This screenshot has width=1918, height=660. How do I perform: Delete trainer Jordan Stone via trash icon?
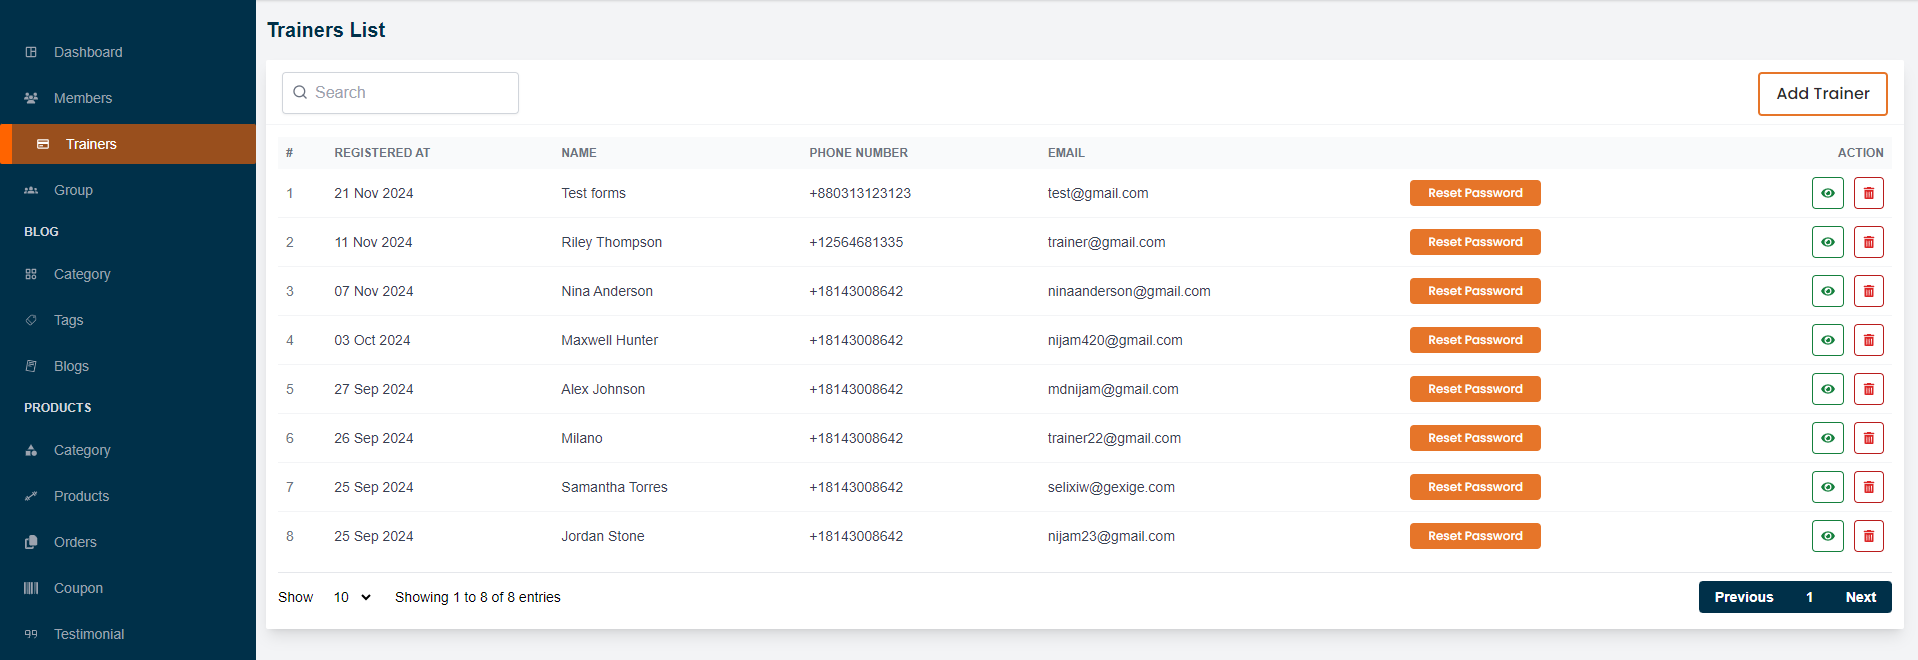[1868, 536]
